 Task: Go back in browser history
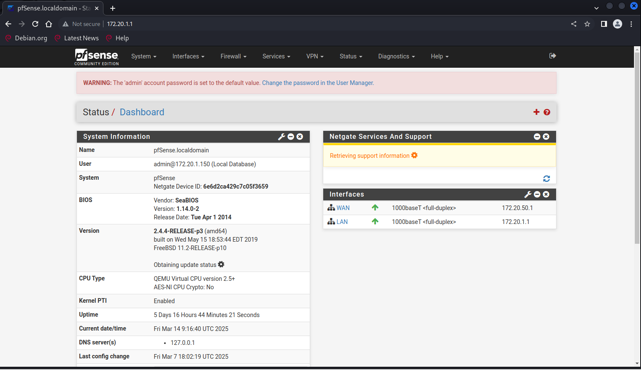pos(8,24)
